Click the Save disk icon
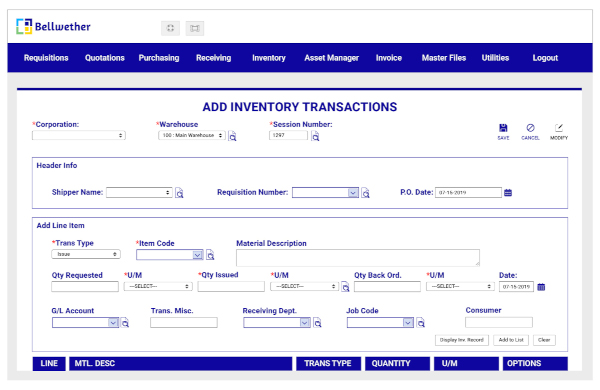Screen dimensions: 600x390 (503, 128)
